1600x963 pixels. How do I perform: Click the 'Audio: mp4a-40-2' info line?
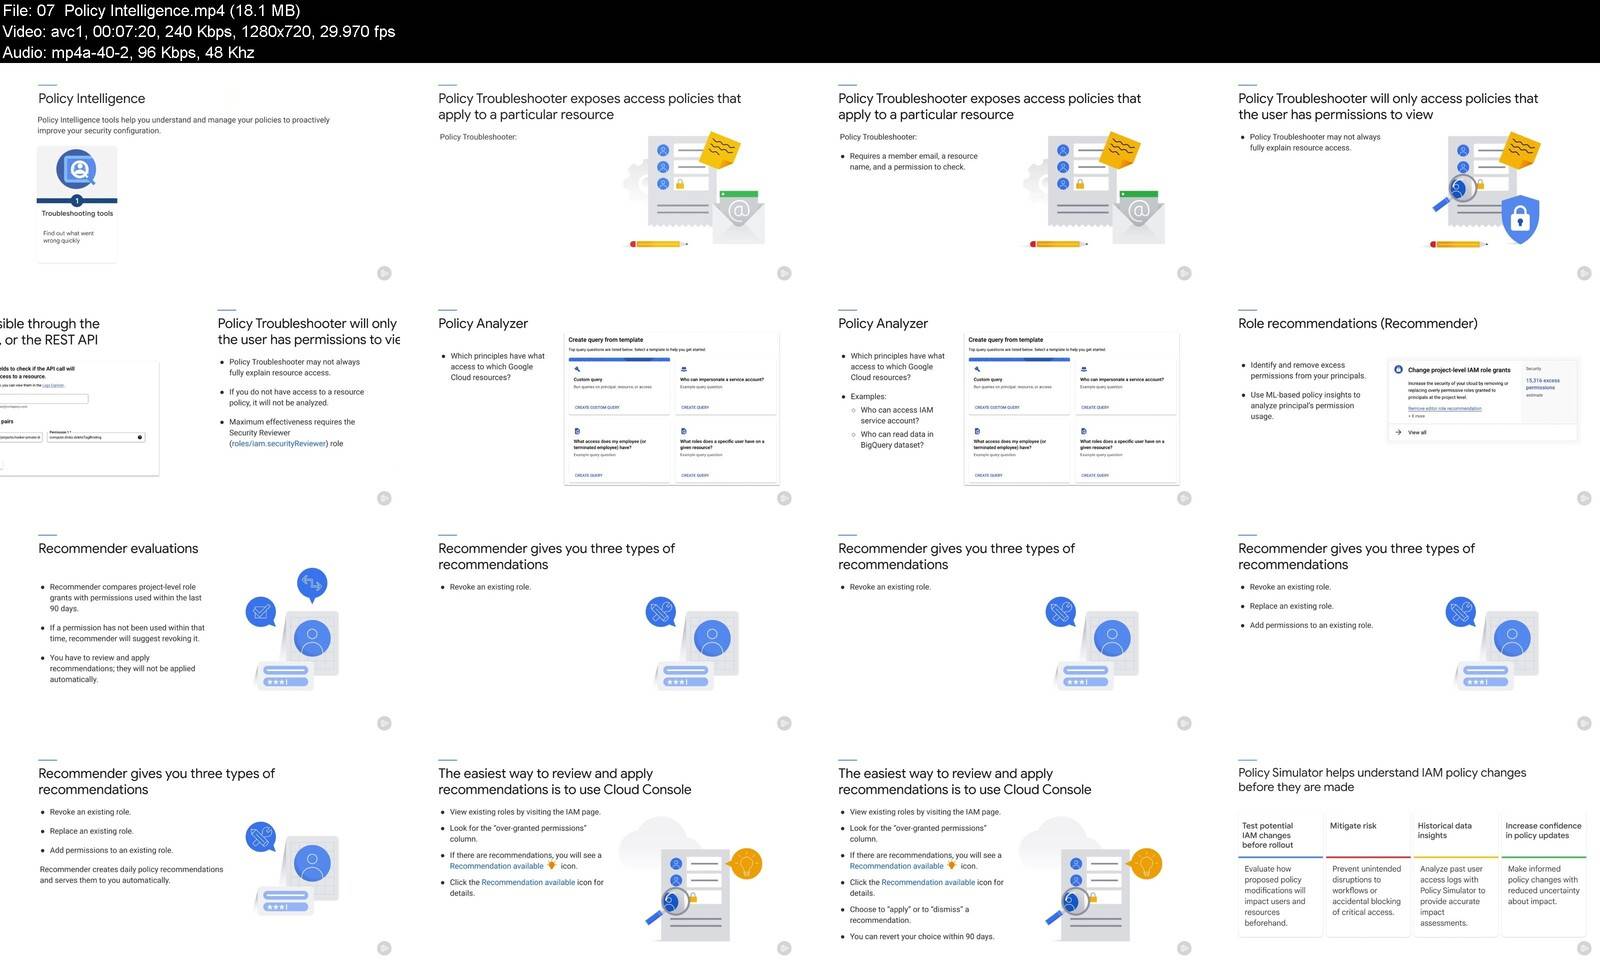tap(128, 52)
